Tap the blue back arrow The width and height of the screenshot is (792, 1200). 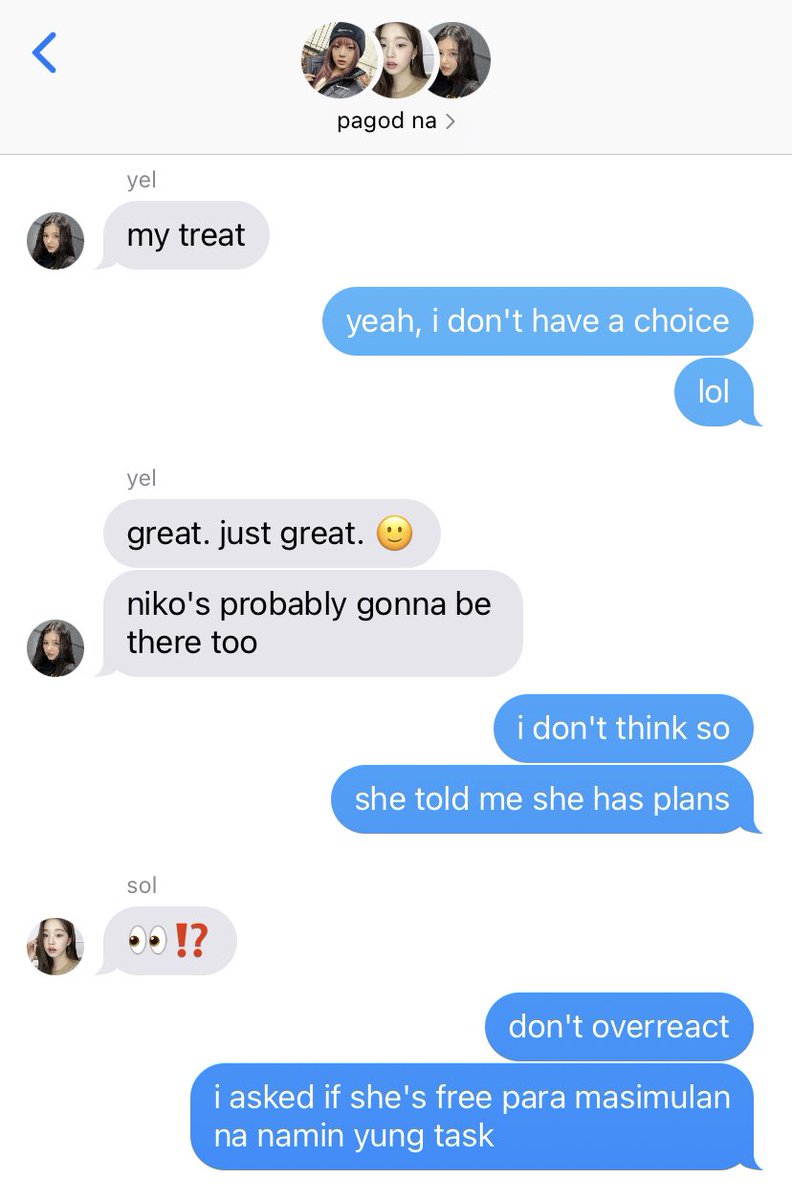44,52
